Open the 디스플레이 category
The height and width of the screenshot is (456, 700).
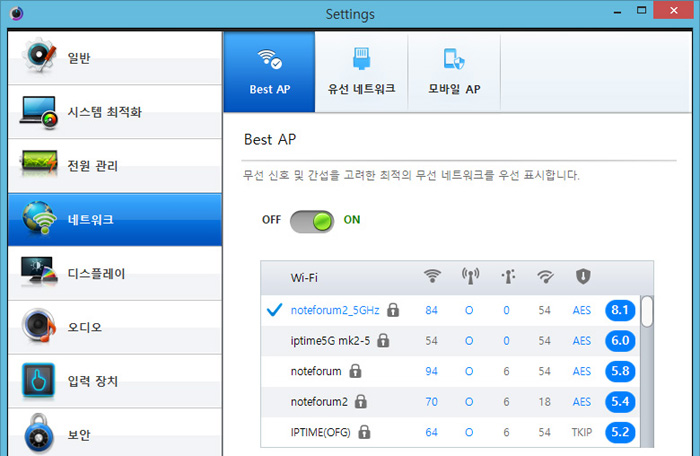coord(115,273)
